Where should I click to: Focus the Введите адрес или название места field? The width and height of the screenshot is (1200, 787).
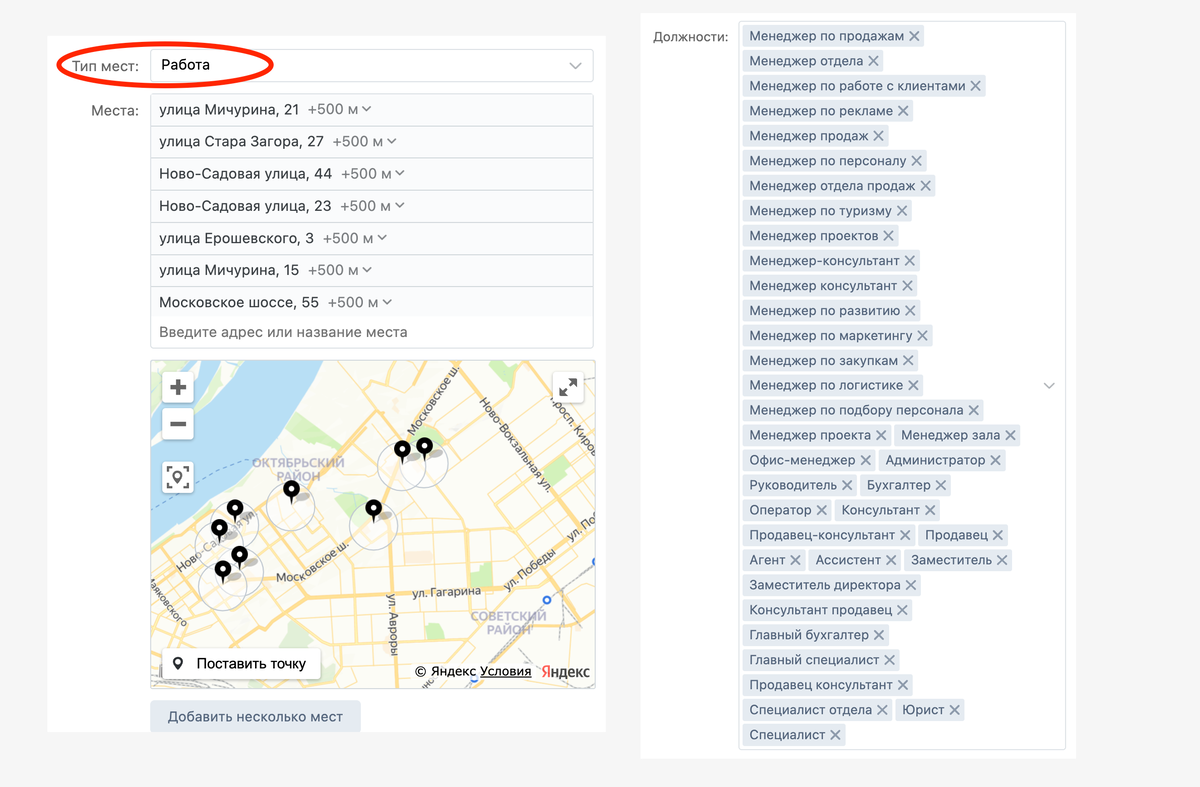(371, 332)
